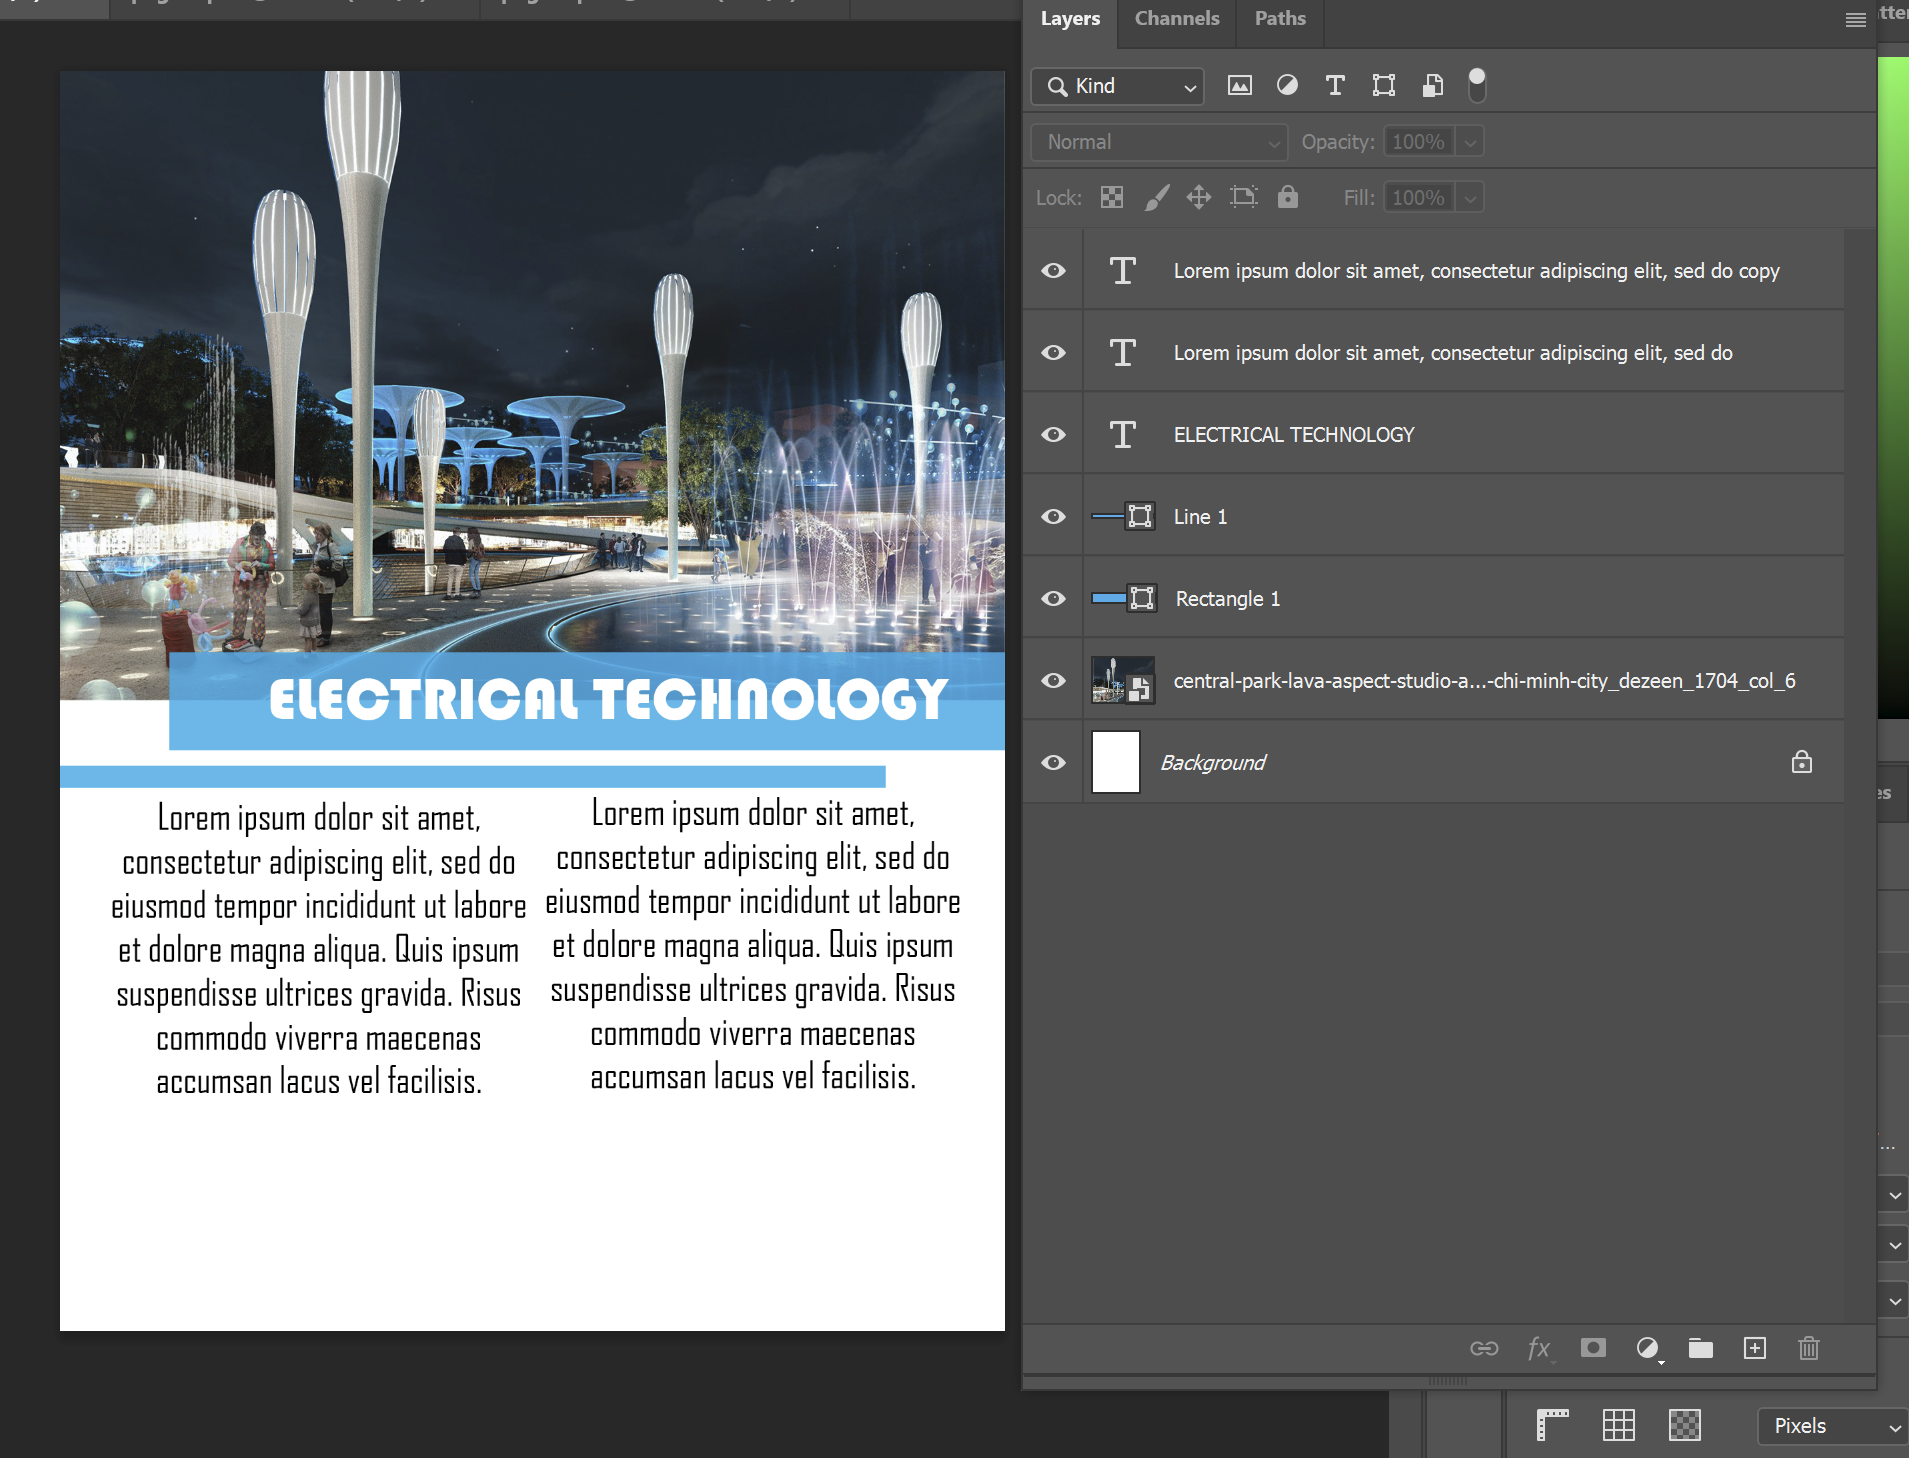This screenshot has width=1909, height=1458.
Task: Filter for type layers icon
Action: tap(1335, 86)
